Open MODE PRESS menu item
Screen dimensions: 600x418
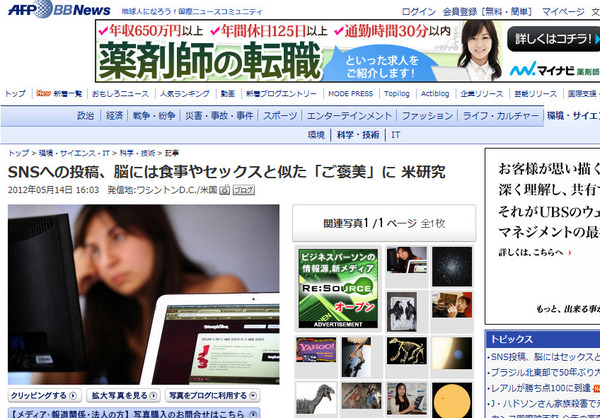pyautogui.click(x=351, y=93)
